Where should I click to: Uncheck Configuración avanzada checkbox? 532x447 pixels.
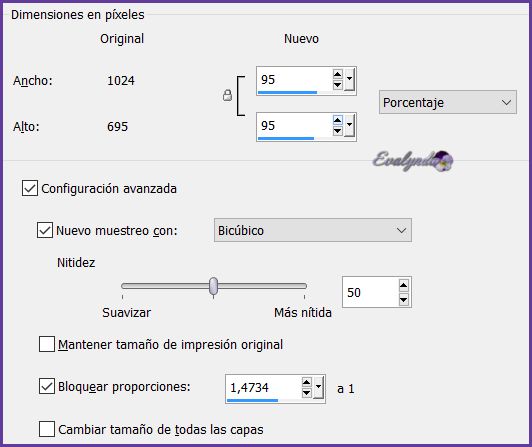point(30,188)
